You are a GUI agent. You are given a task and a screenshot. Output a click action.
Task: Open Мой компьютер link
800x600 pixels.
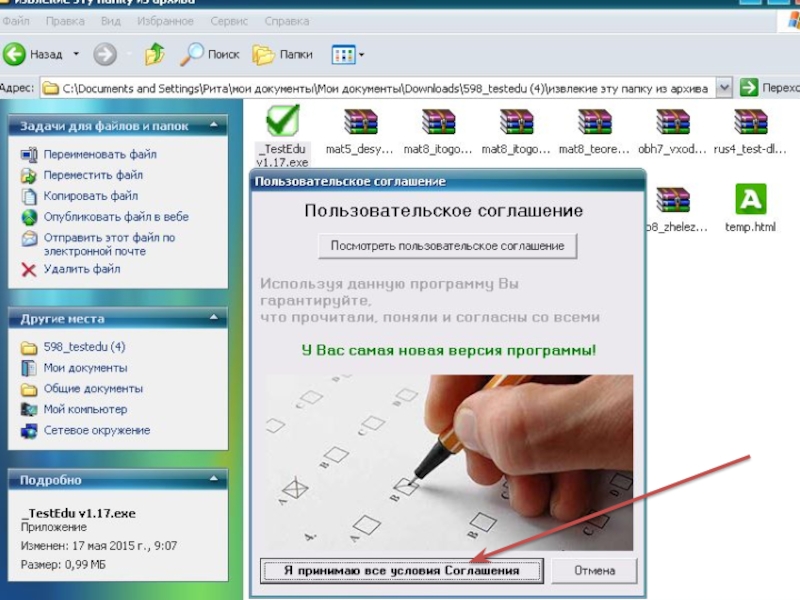click(x=85, y=410)
